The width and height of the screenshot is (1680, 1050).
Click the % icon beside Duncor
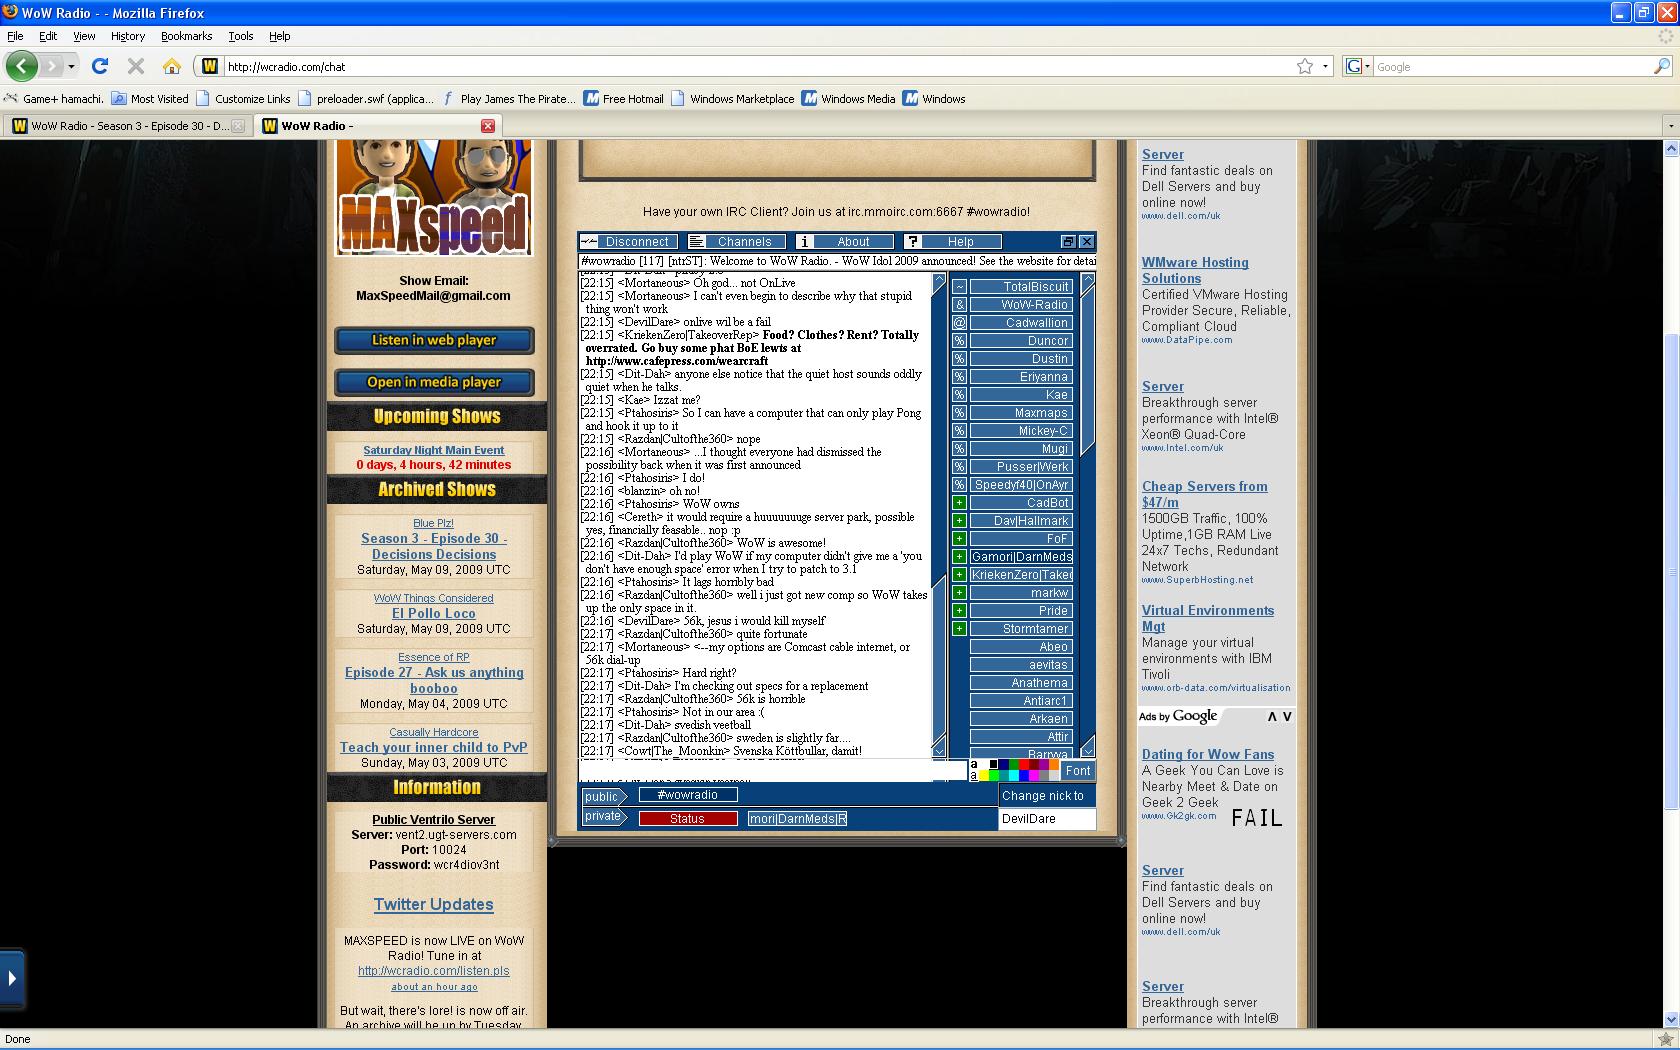959,341
